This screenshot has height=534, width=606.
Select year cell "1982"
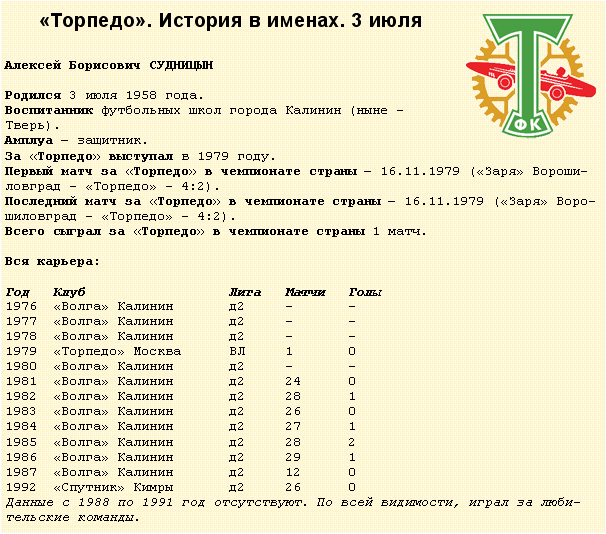coord(21,396)
